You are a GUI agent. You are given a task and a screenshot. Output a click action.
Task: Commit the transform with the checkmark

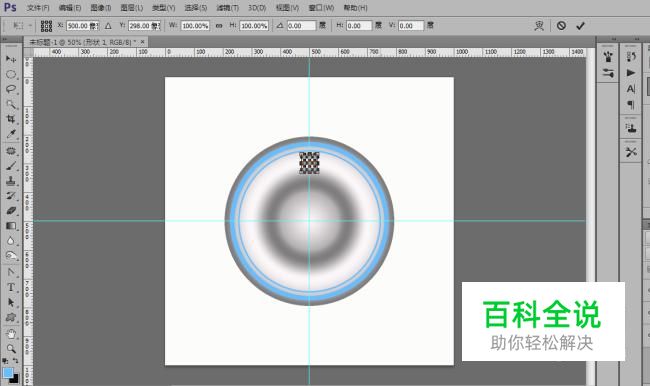(x=580, y=26)
